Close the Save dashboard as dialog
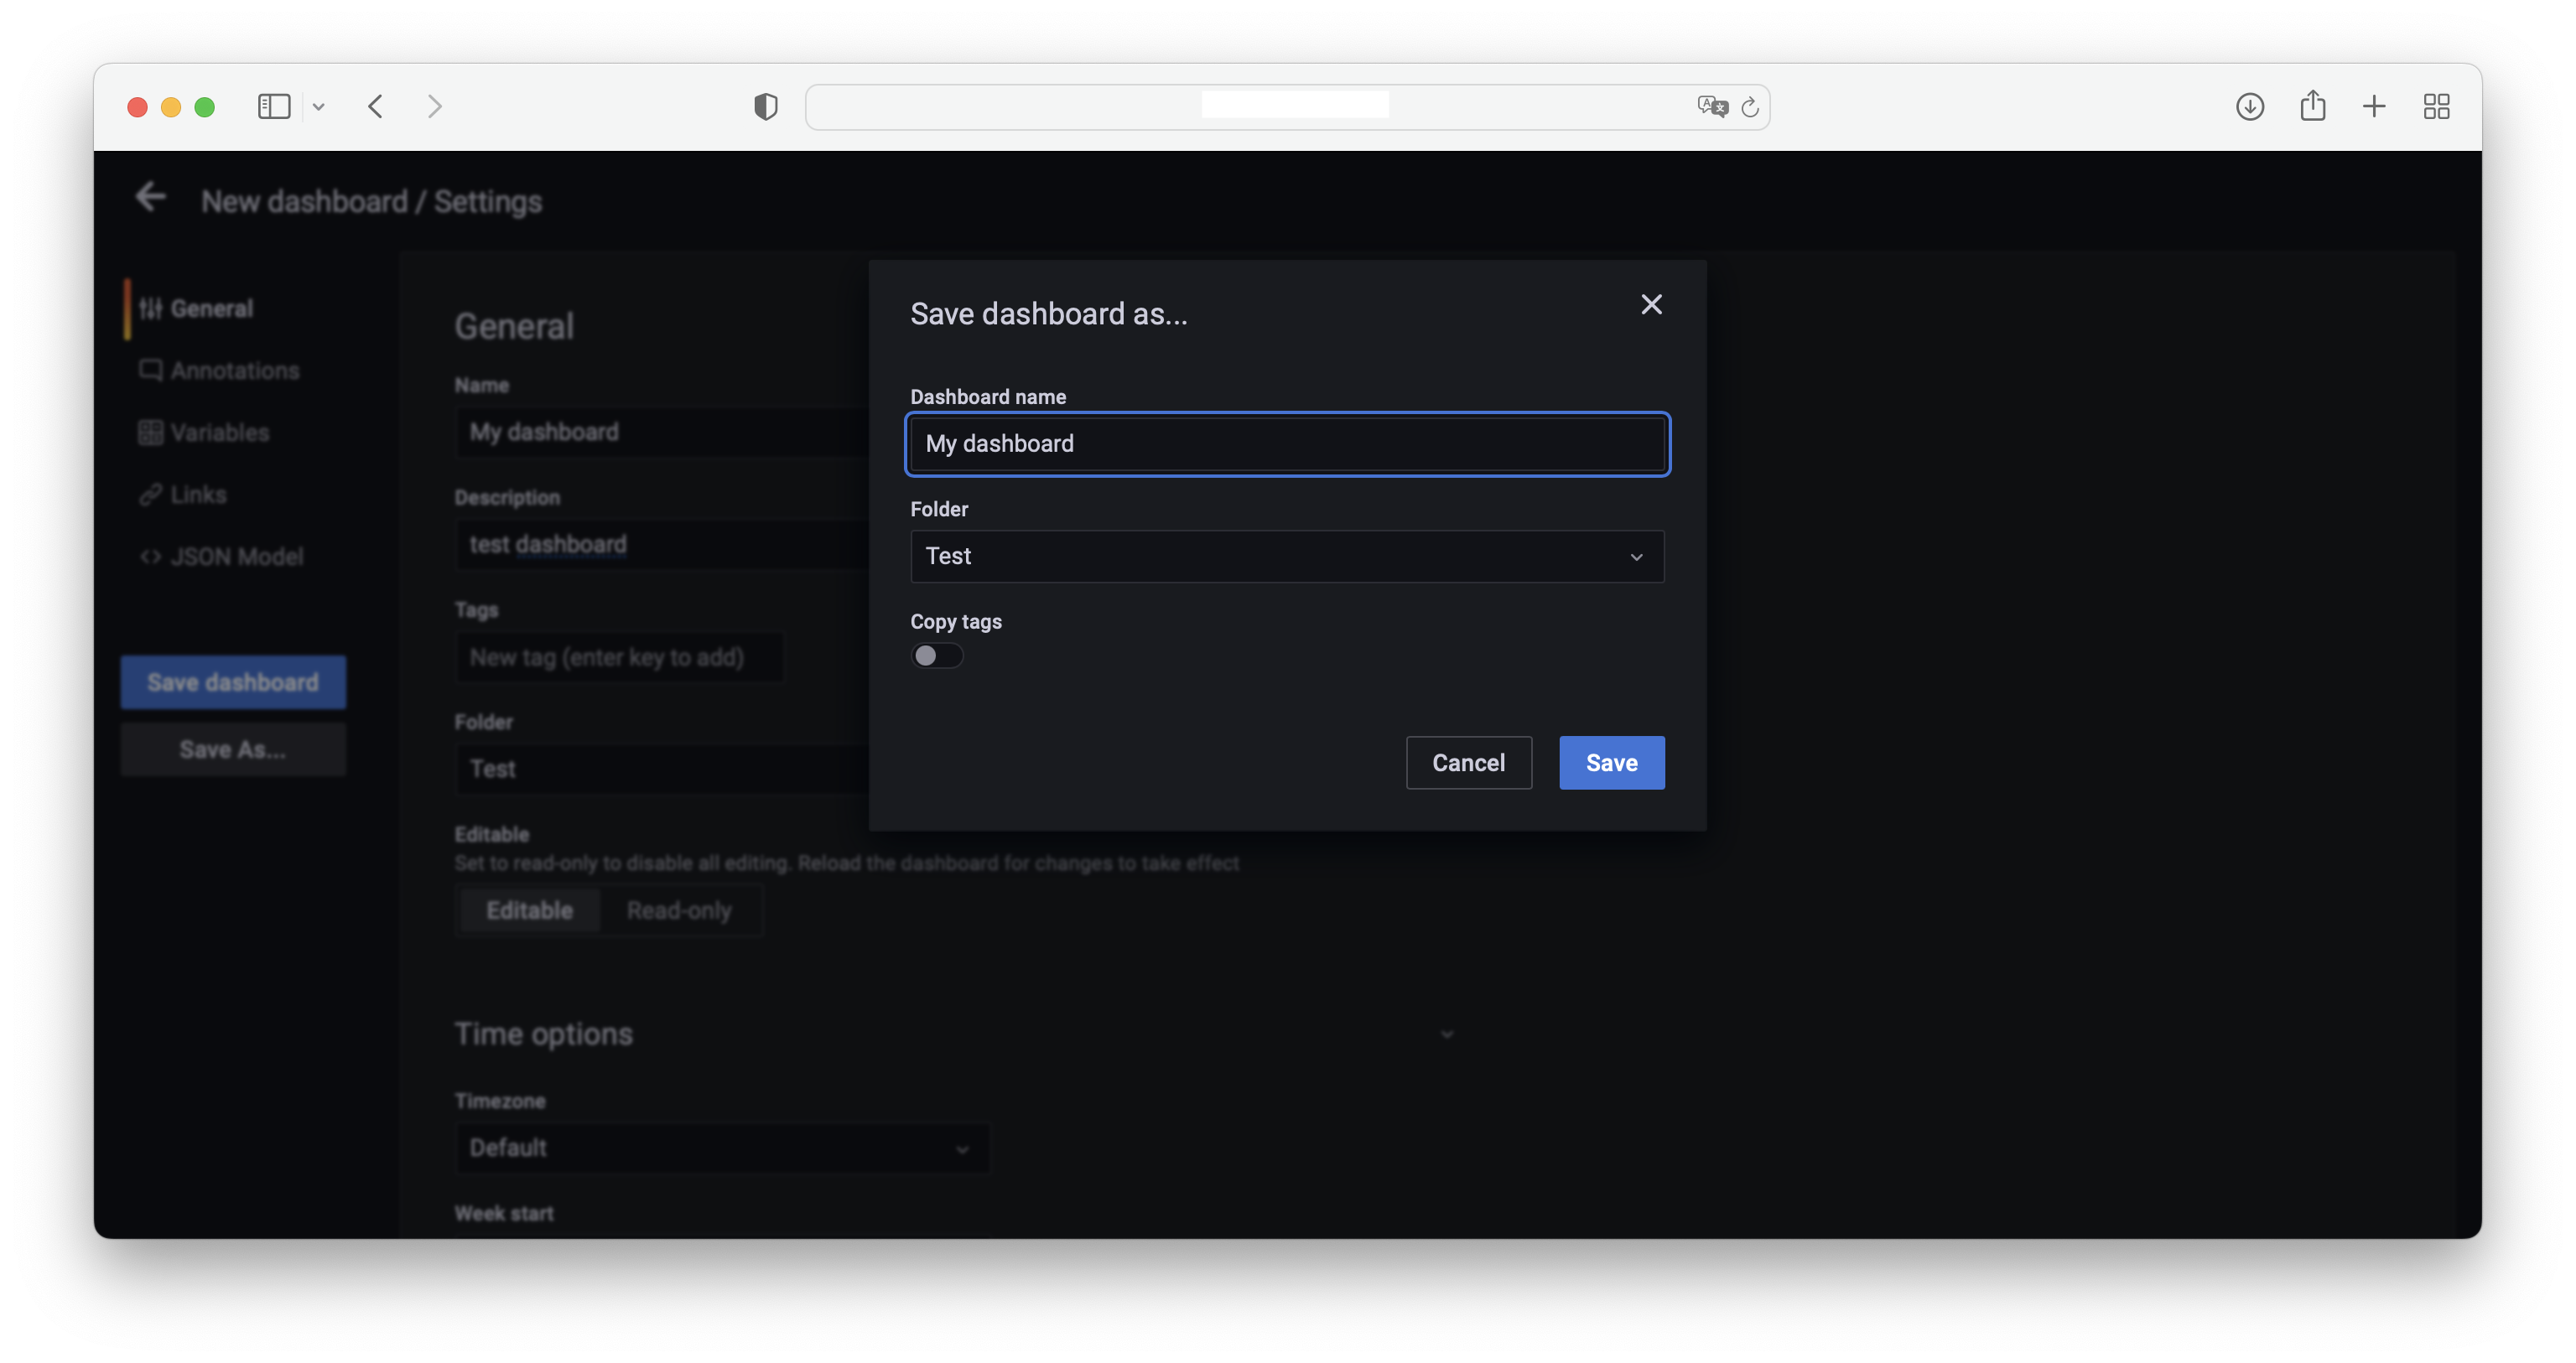Image resolution: width=2576 pixels, height=1363 pixels. [x=1651, y=304]
